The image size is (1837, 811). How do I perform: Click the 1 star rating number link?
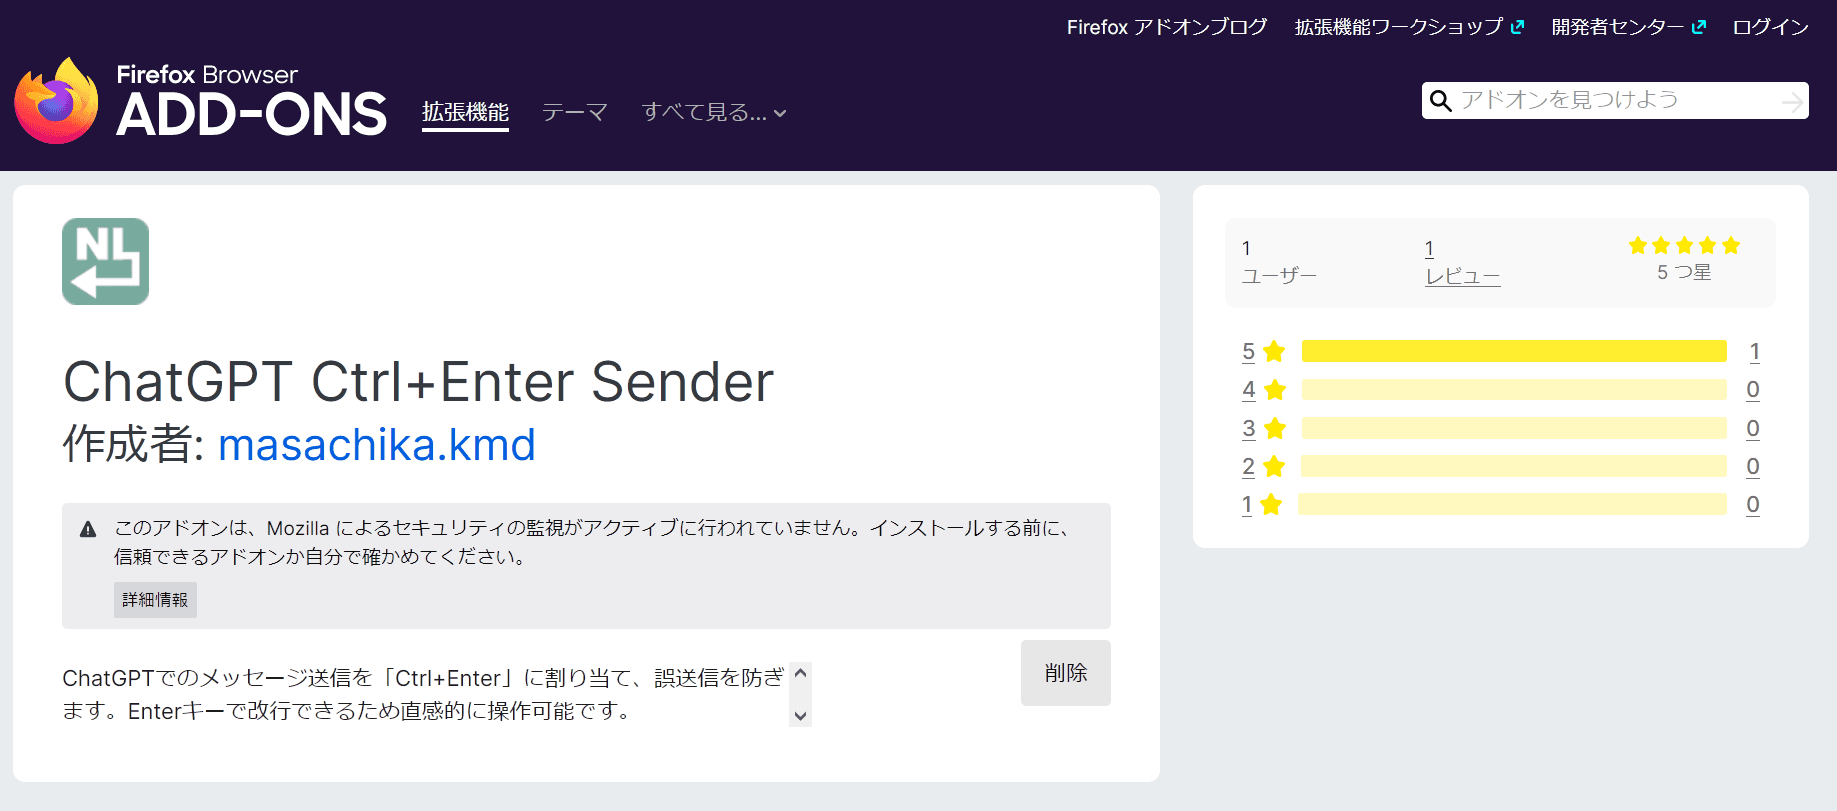point(1247,505)
